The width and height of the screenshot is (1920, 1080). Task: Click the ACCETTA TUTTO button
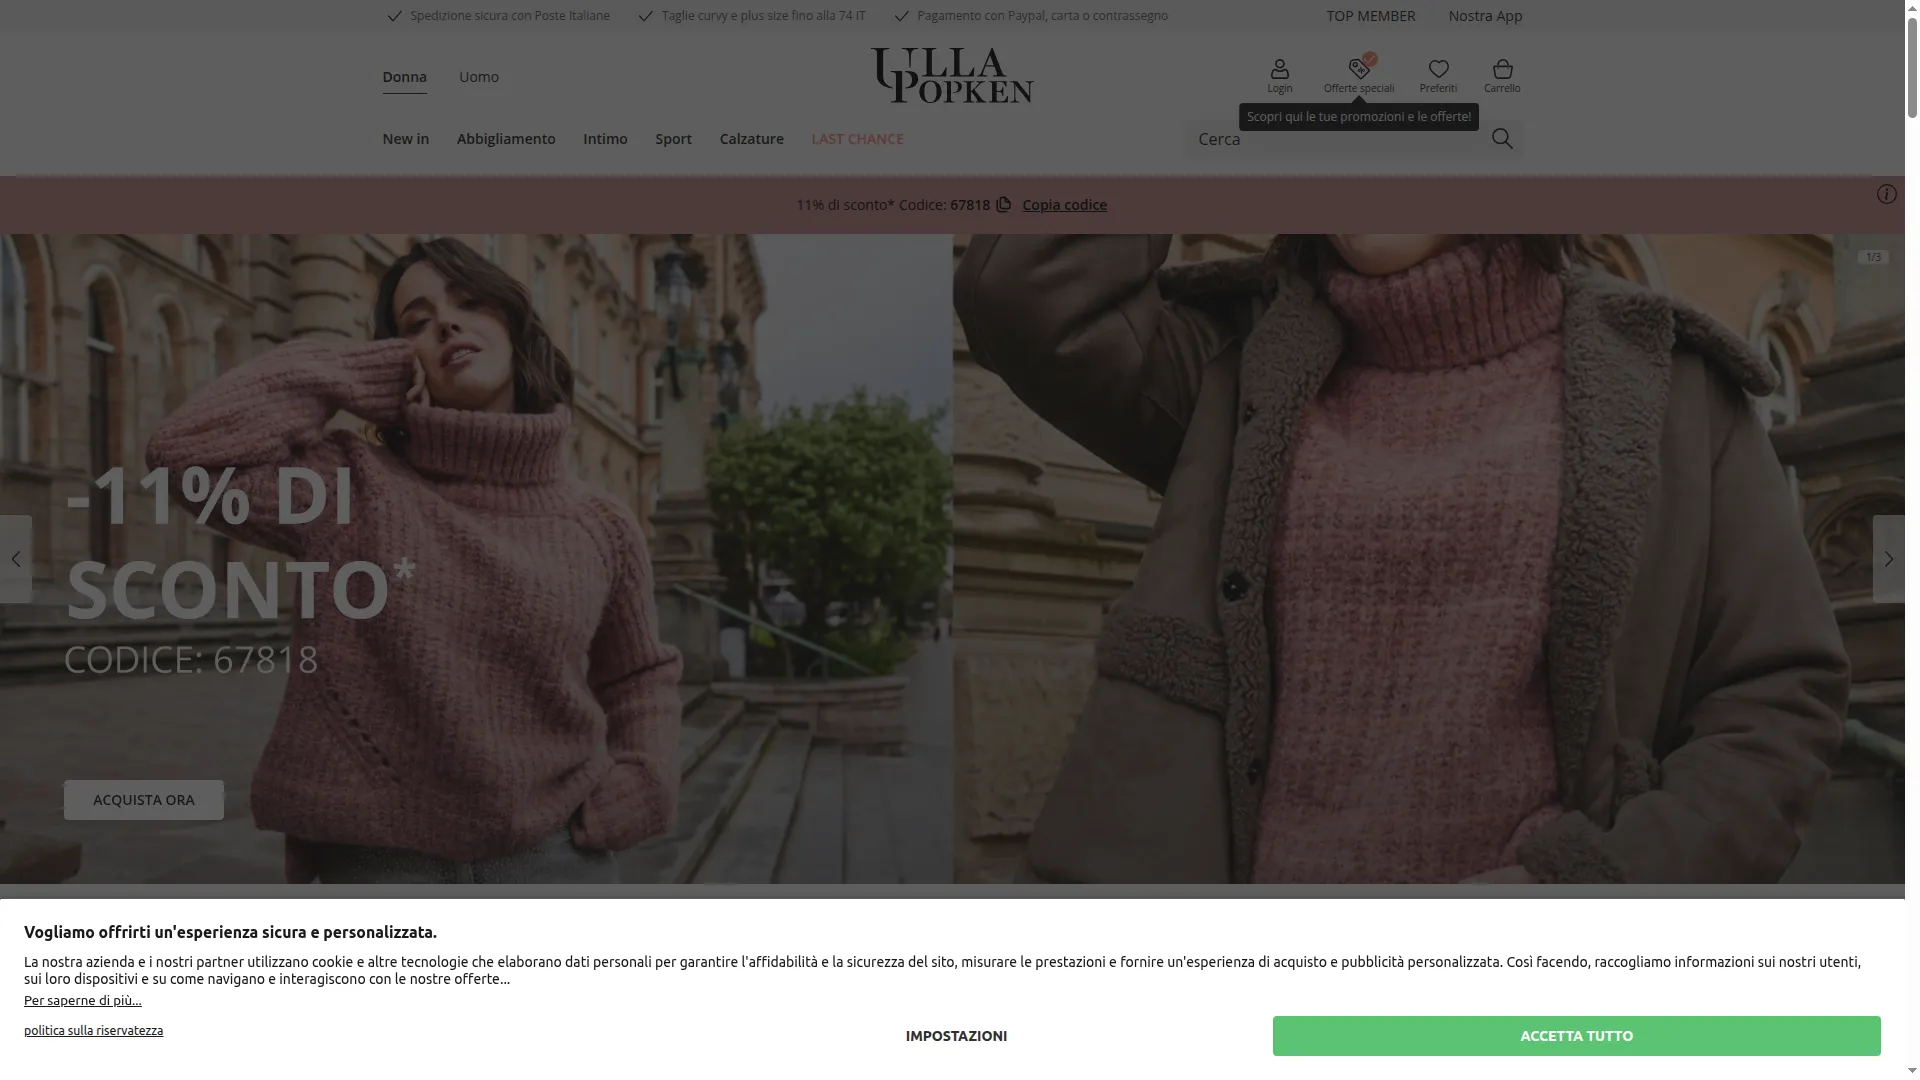pos(1575,1036)
